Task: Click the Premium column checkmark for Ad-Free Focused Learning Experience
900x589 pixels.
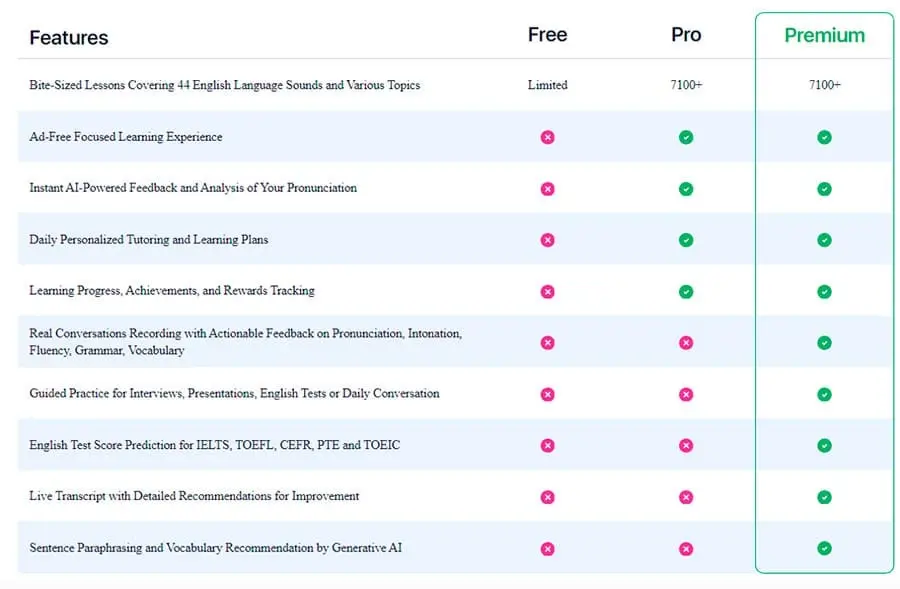Action: [x=824, y=137]
